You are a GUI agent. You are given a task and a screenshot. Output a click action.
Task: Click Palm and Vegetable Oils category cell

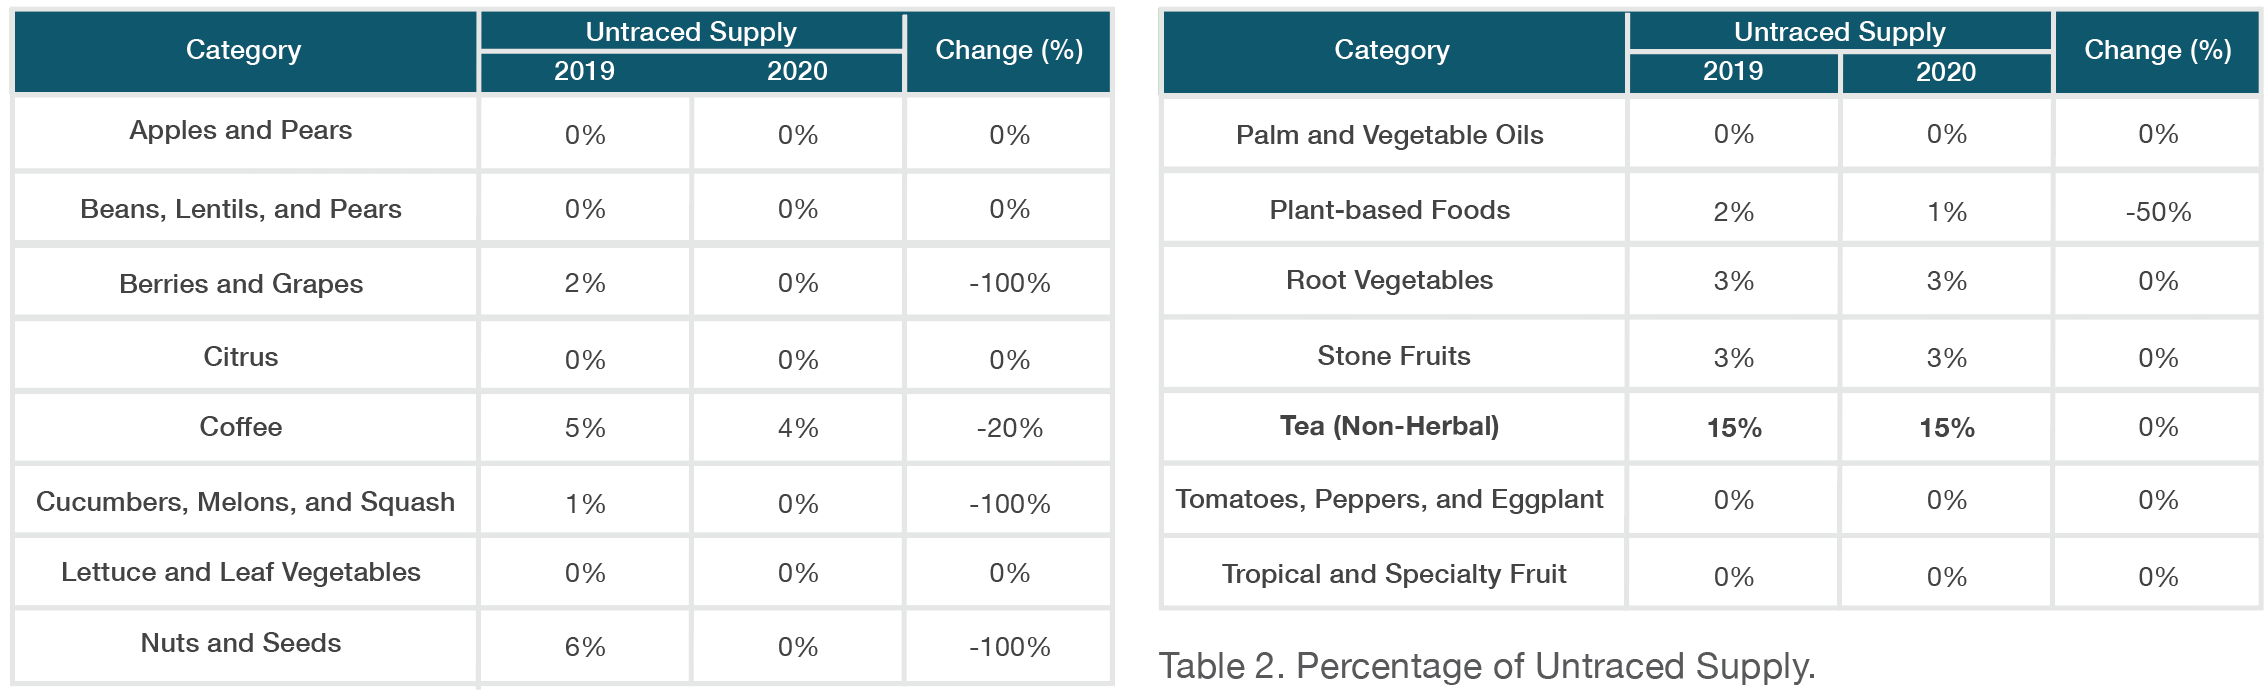[x=1393, y=134]
